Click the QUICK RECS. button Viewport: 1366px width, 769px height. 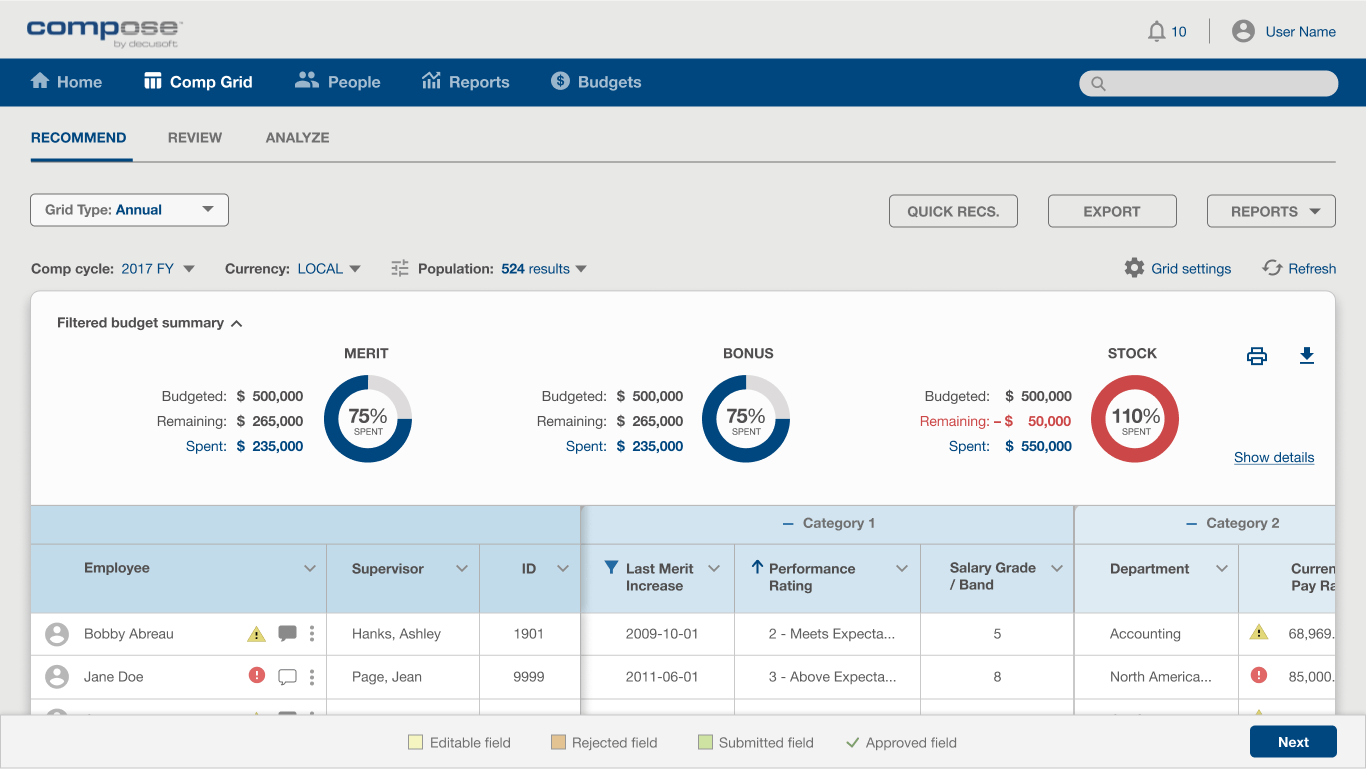[953, 211]
